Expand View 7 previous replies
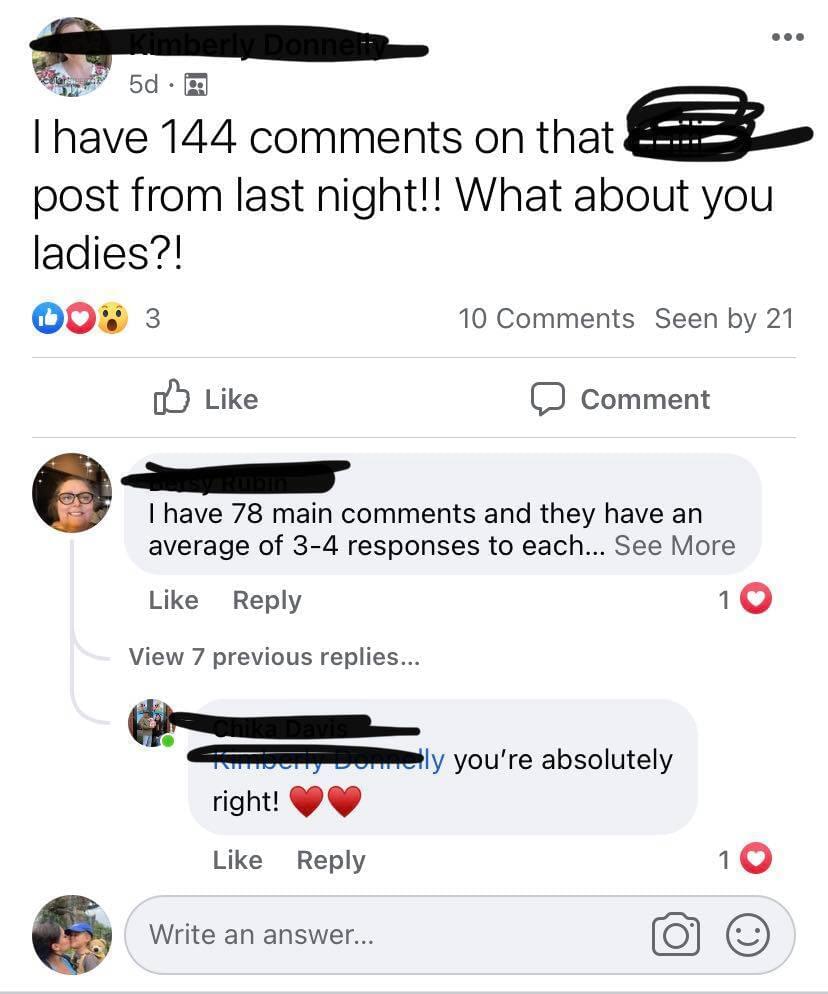 pos(274,657)
